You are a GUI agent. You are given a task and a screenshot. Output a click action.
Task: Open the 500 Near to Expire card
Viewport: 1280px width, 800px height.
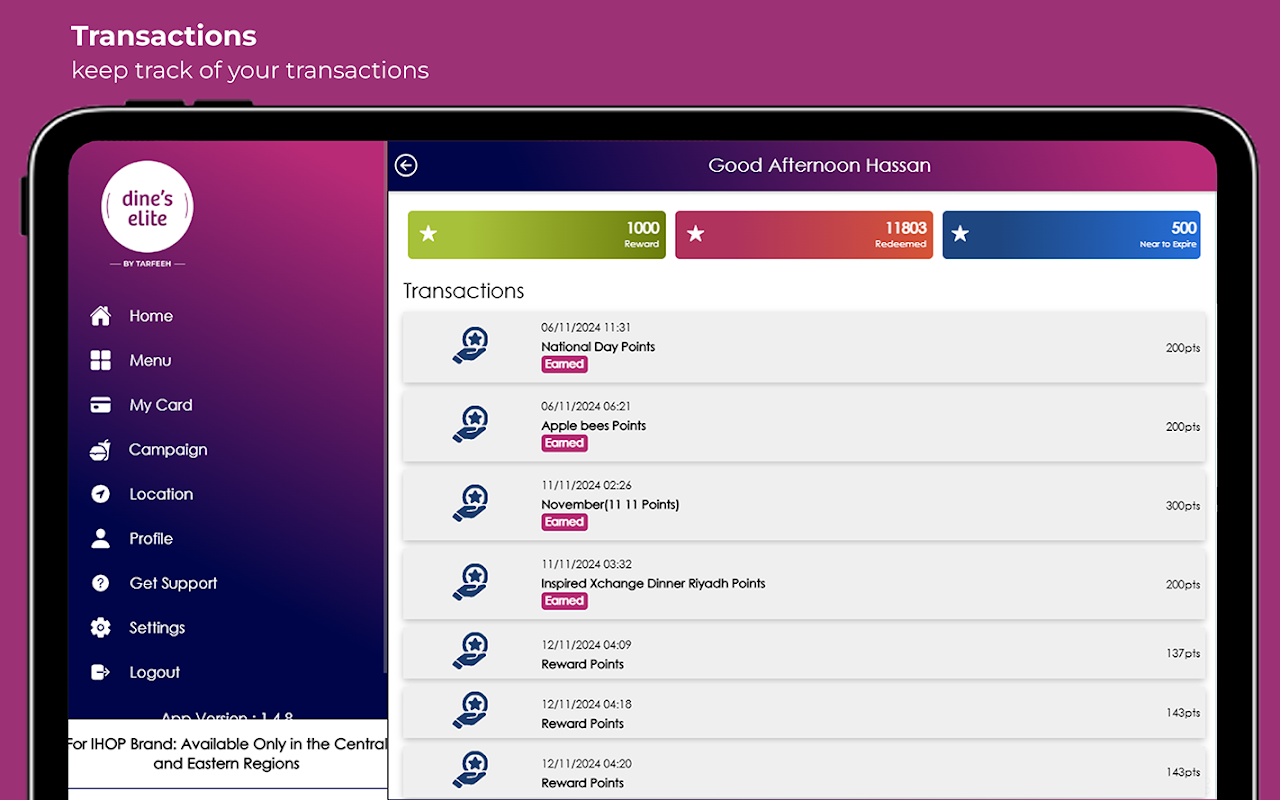pos(1071,235)
